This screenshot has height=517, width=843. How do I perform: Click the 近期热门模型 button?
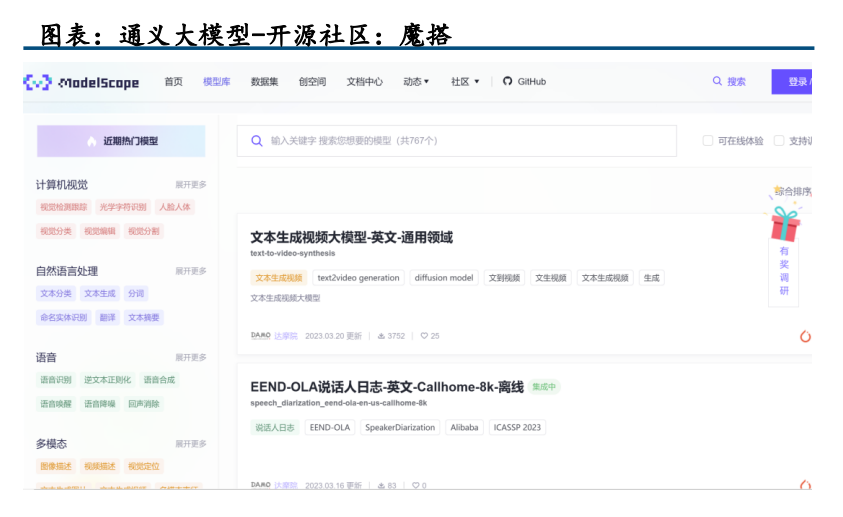point(121,141)
